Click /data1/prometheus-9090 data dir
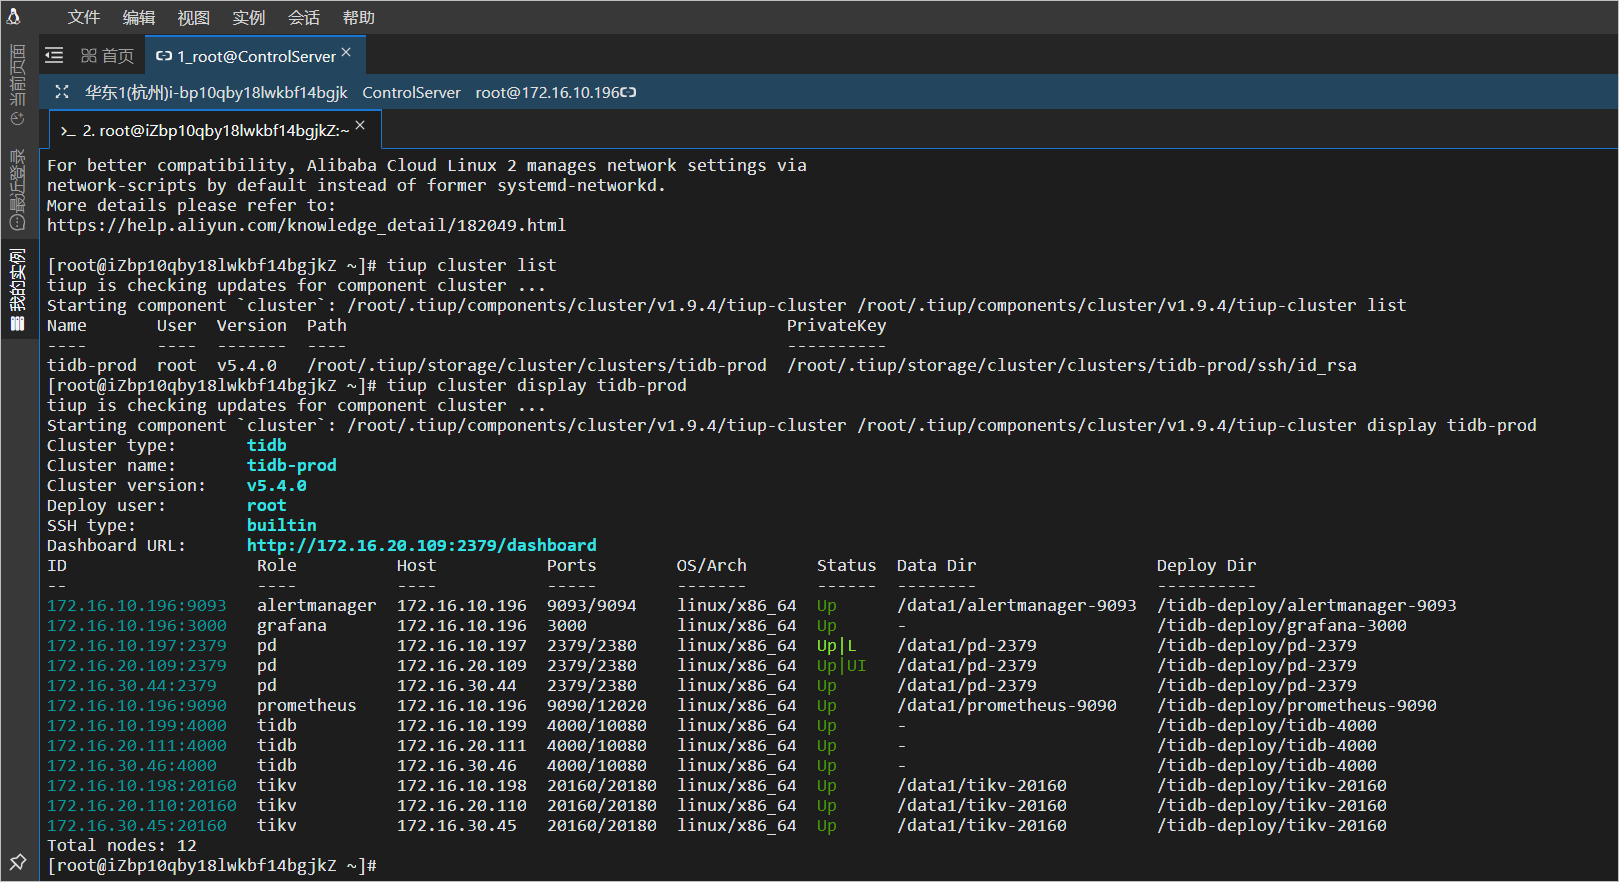 [x=1006, y=705]
